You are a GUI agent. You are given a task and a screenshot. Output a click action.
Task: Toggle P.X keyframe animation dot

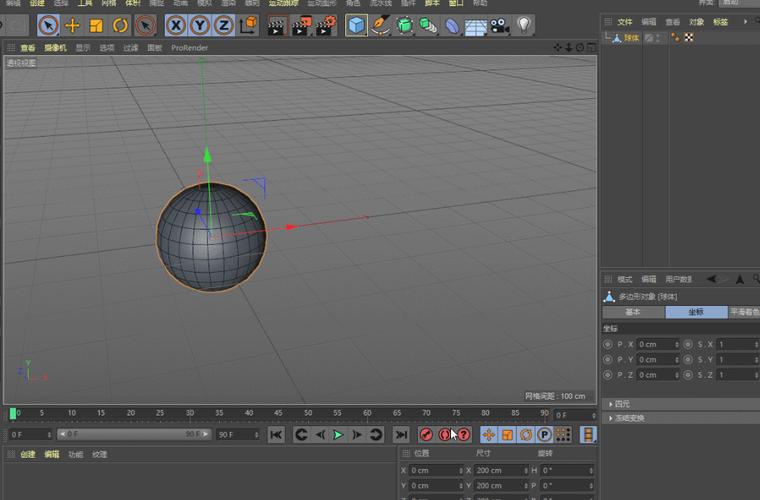pyautogui.click(x=607, y=344)
